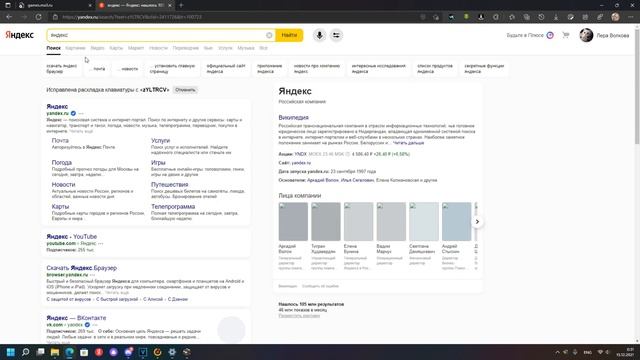Screen dimensions: 640x360
Task: Open the shopping cart icon
Action: pyautogui.click(x=565, y=35)
